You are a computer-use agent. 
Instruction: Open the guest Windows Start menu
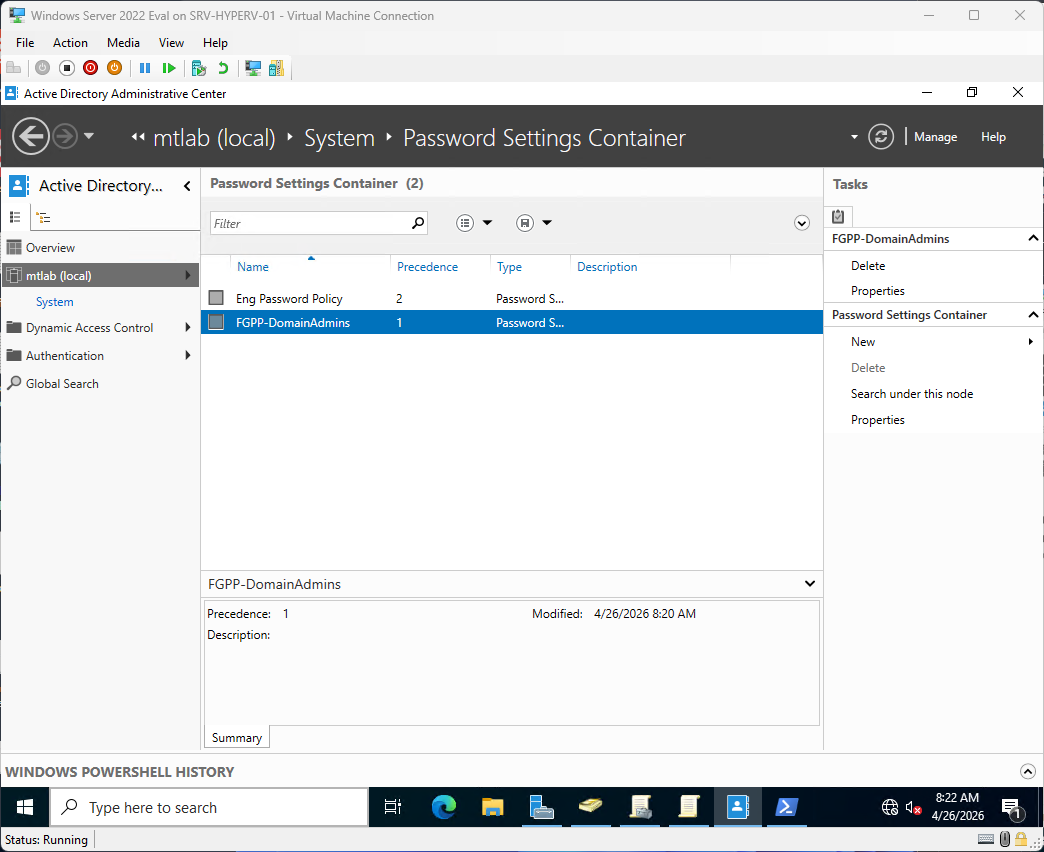[25, 807]
